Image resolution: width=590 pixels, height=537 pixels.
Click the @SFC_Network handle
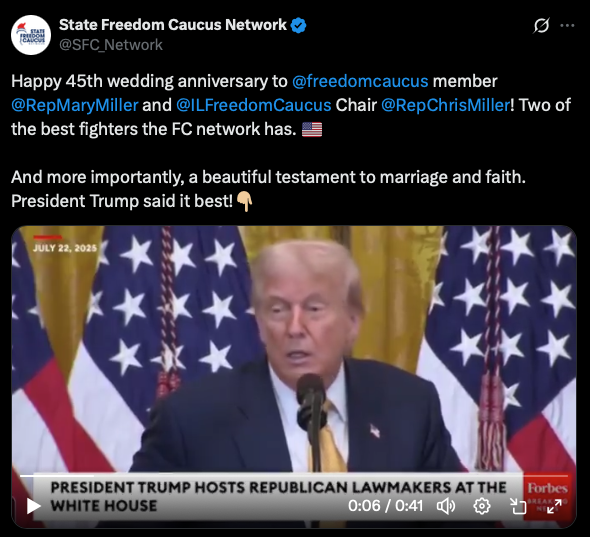pyautogui.click(x=111, y=45)
